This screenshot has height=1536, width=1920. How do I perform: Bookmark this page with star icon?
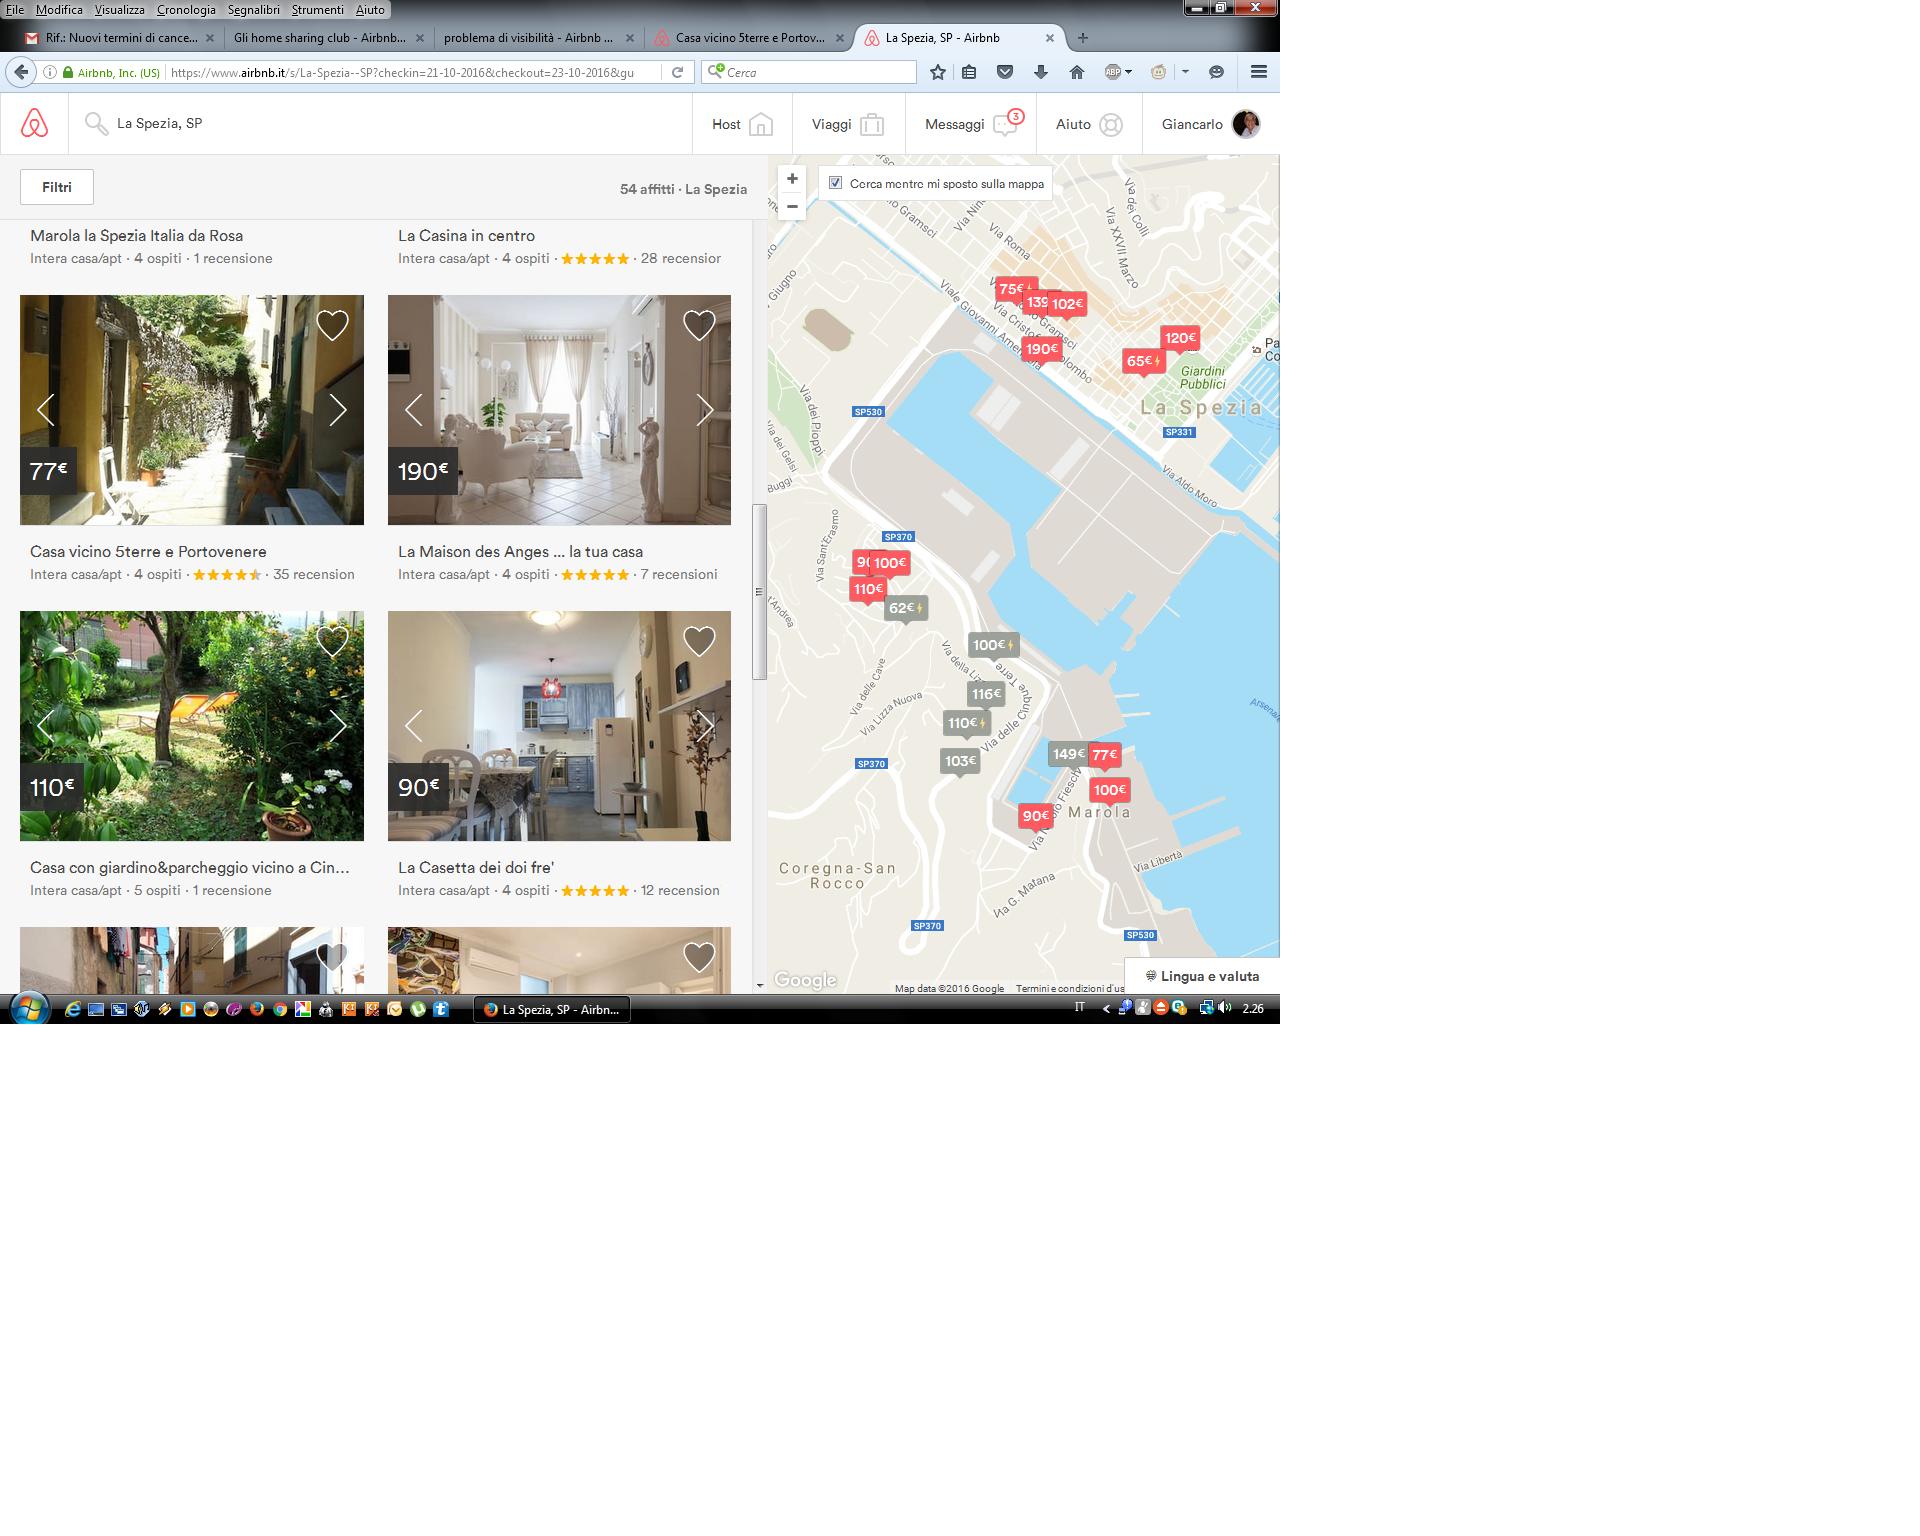click(937, 72)
